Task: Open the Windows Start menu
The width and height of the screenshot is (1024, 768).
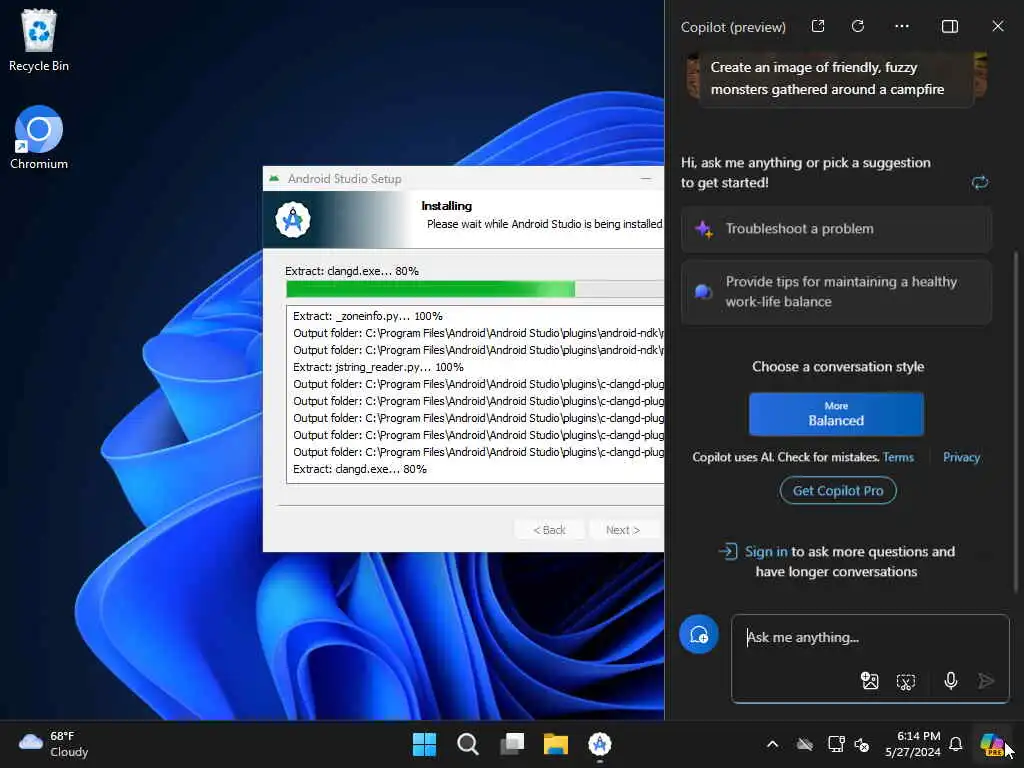Action: 424,744
